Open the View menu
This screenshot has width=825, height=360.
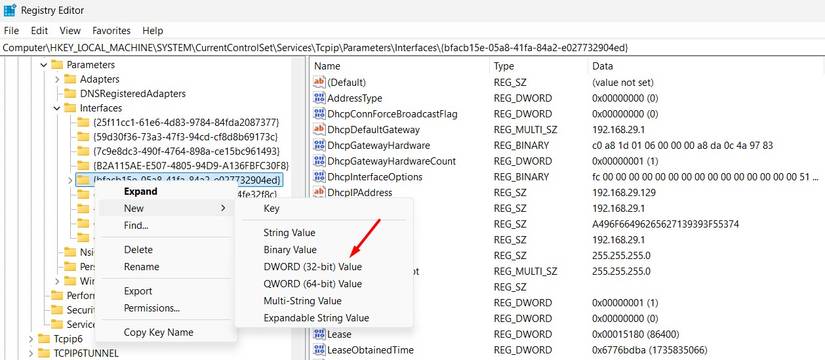[70, 31]
